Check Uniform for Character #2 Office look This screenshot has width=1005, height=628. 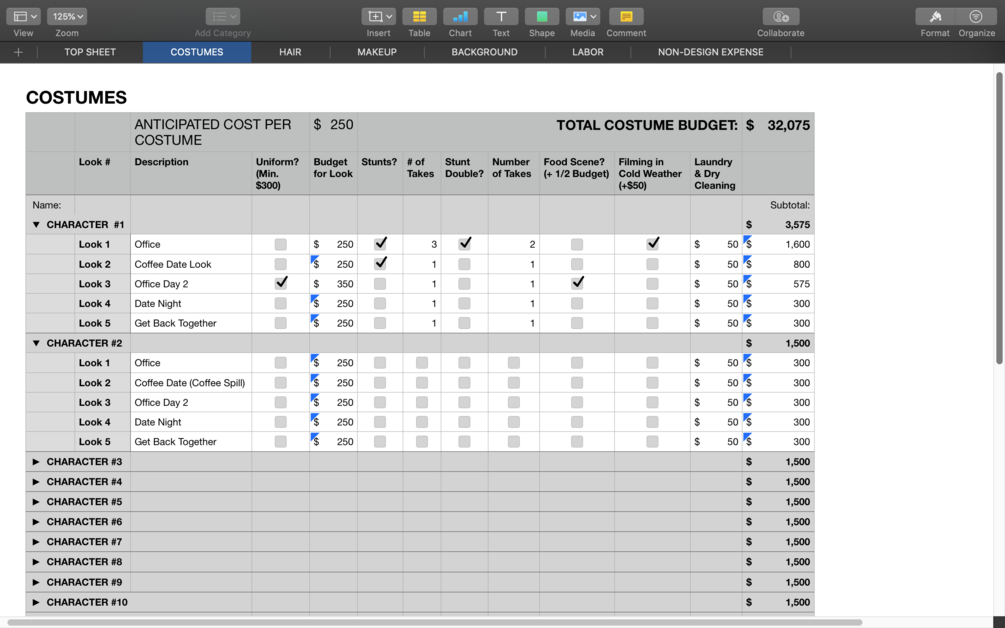tap(281, 363)
